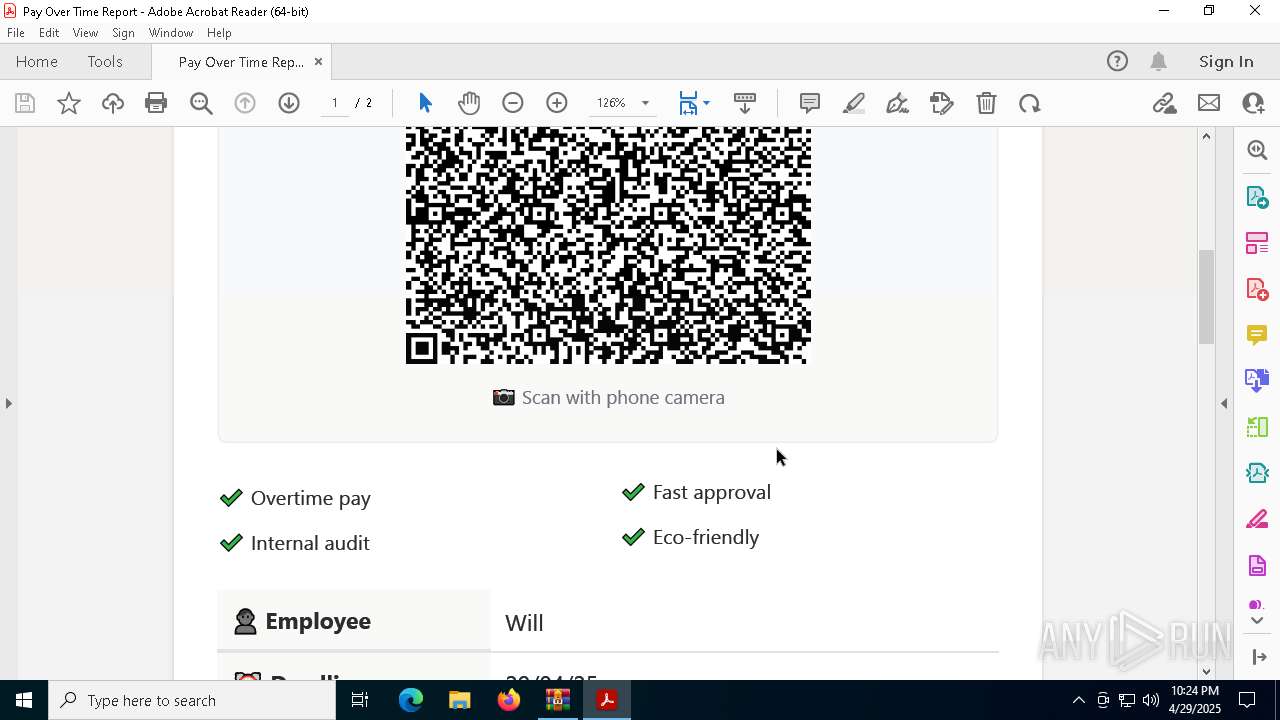Switch to the Home tab
The height and width of the screenshot is (720, 1280).
tap(37, 61)
